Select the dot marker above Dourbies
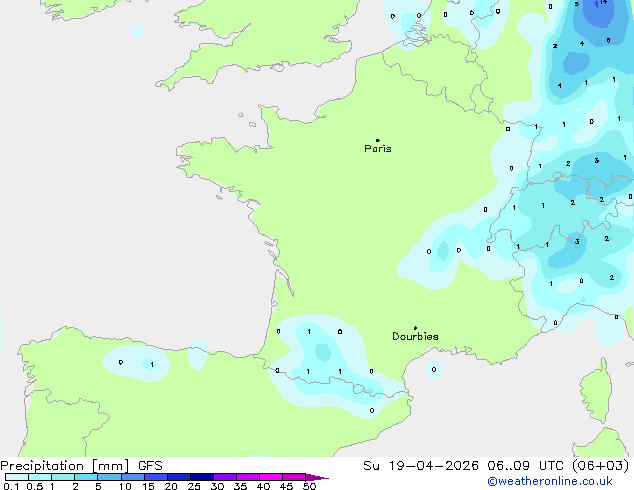The height and width of the screenshot is (490, 634). pyautogui.click(x=415, y=328)
